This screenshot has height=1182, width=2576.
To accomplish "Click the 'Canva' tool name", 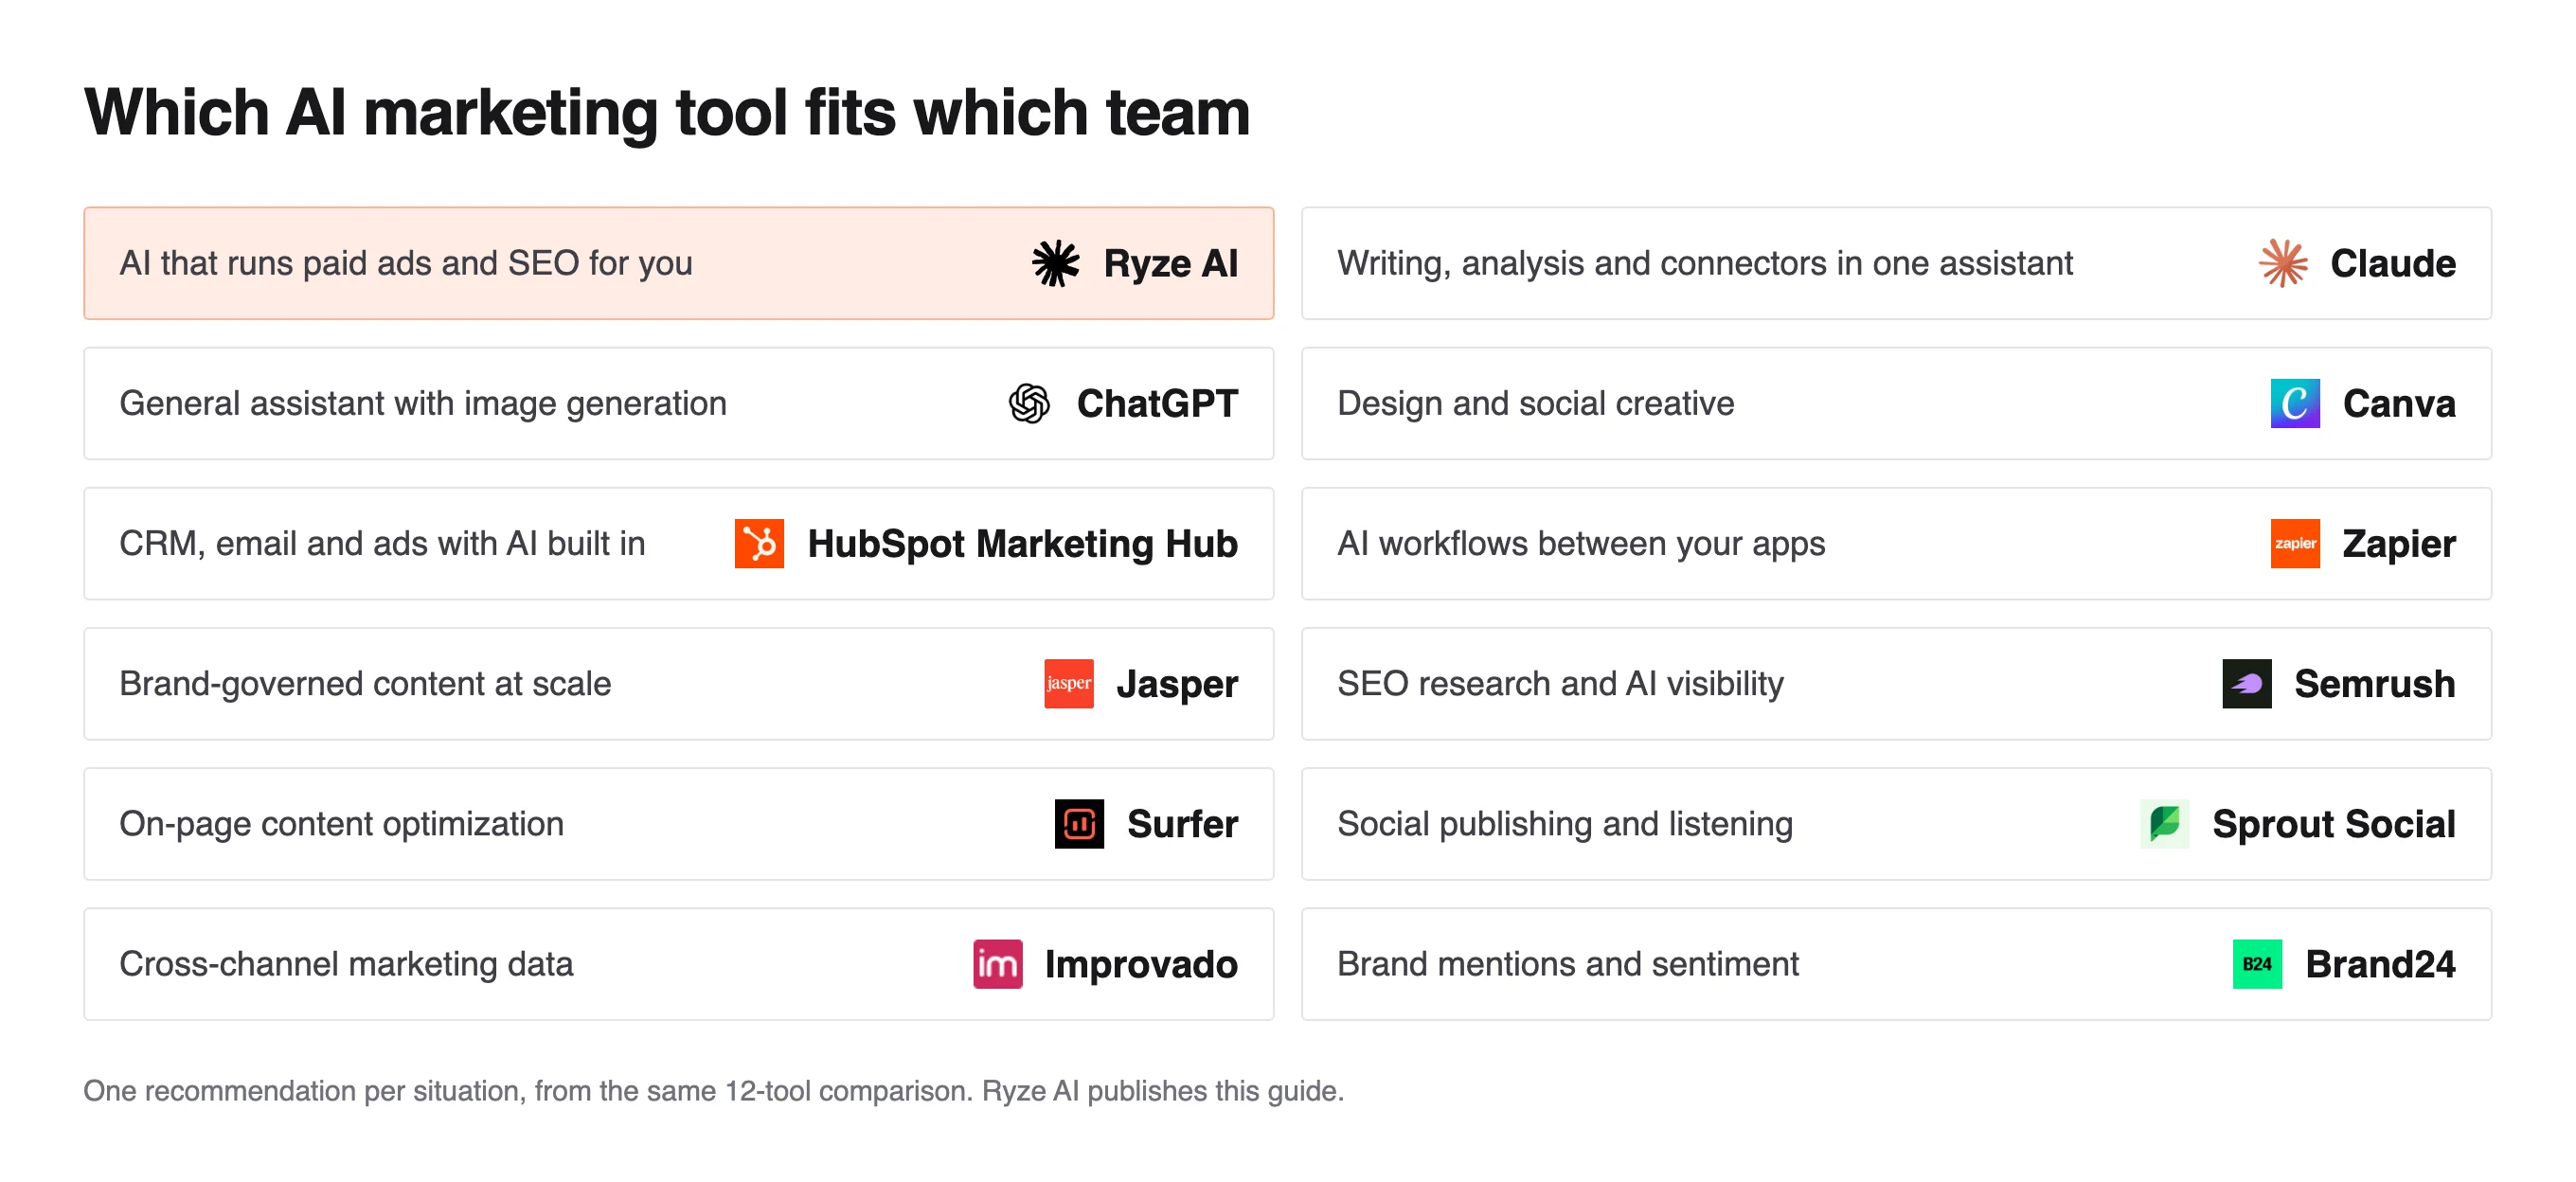I will pos(2399,404).
